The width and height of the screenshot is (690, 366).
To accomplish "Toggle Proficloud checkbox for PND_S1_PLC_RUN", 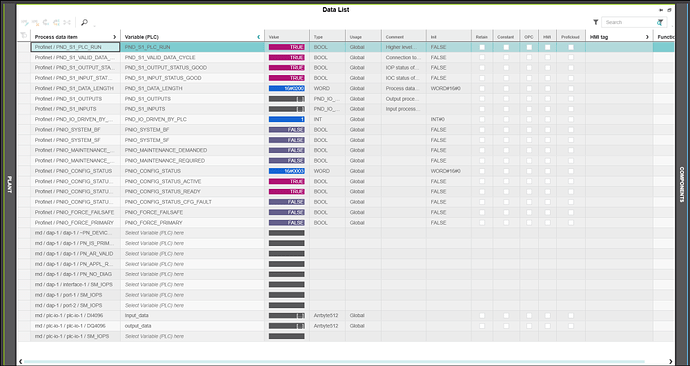I will click(571, 47).
